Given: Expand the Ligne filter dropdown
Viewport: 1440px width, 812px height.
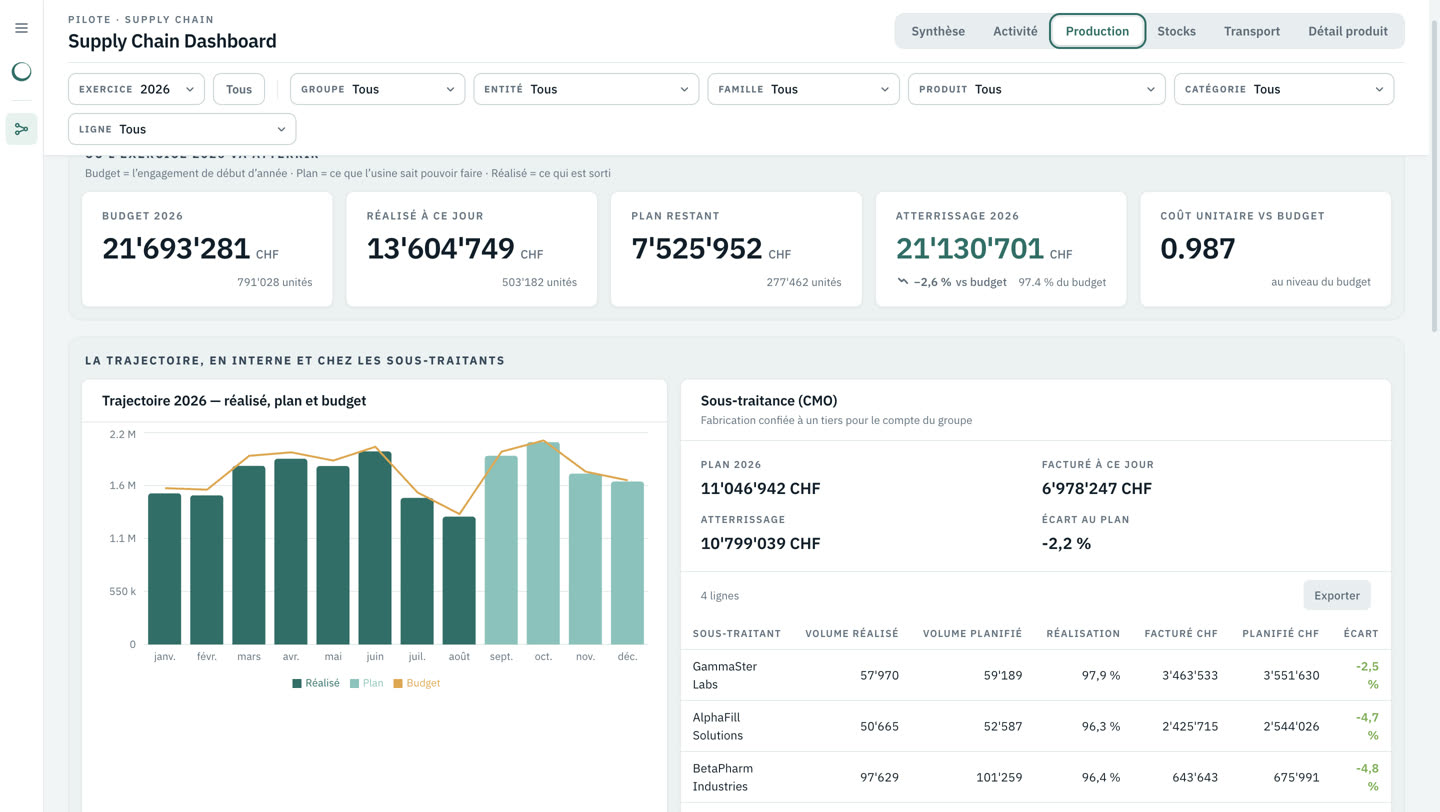Looking at the screenshot, I should (182, 129).
